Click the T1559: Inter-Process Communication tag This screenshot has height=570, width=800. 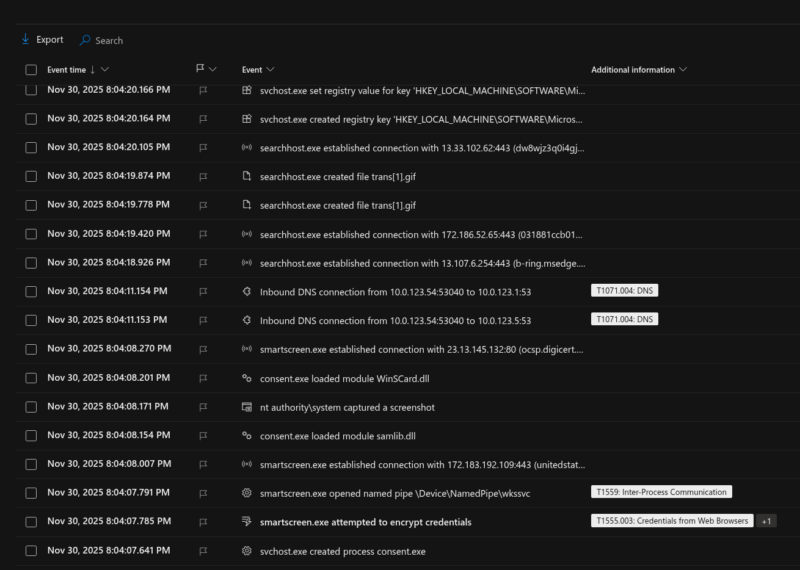coord(660,492)
